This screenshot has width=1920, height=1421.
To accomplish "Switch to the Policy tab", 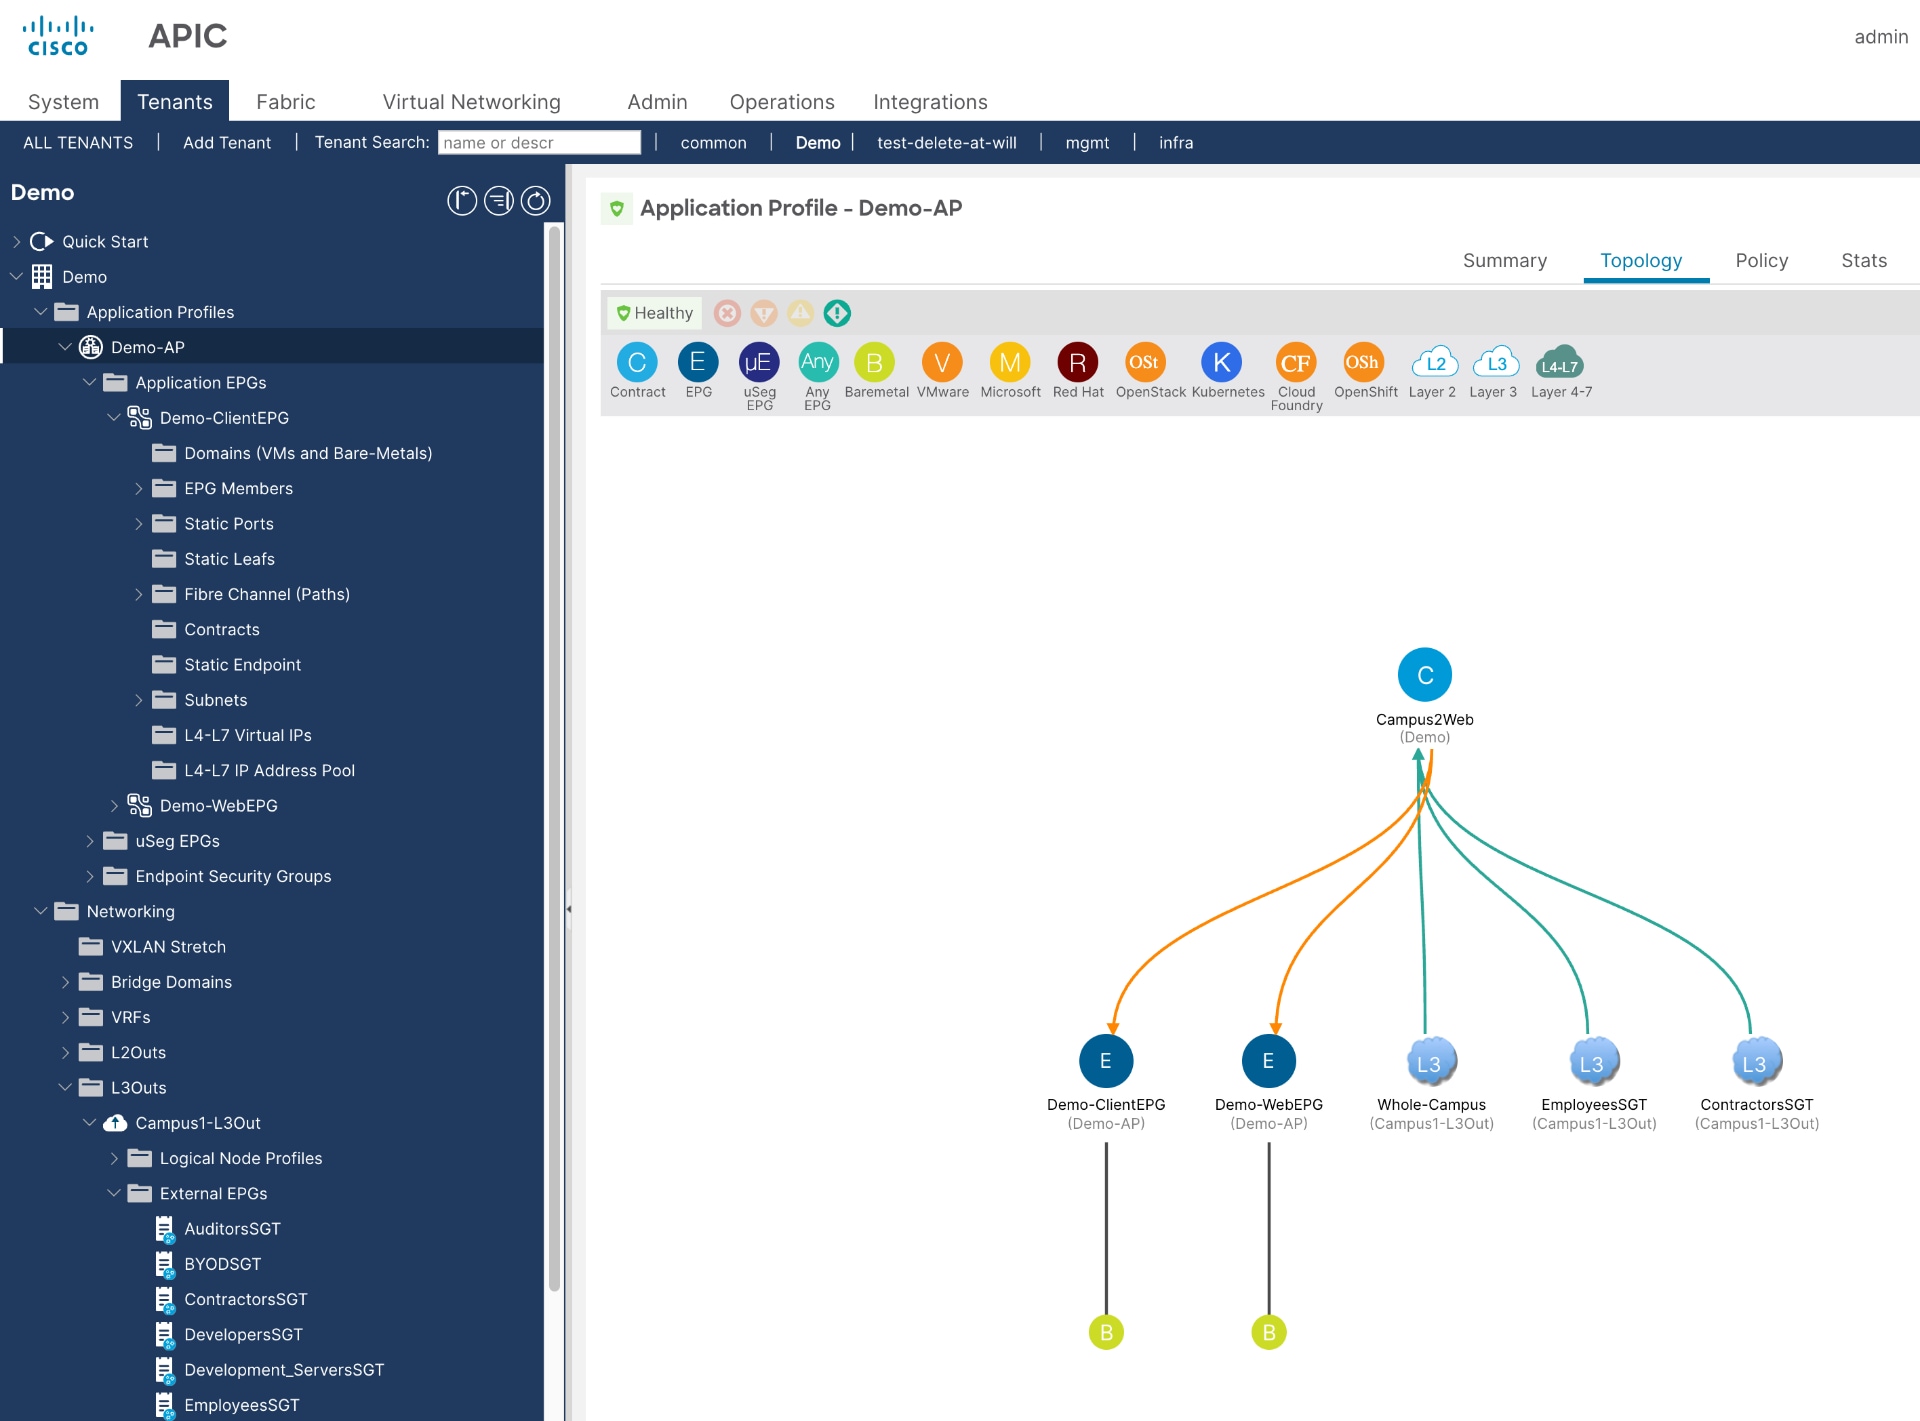I will 1761,260.
